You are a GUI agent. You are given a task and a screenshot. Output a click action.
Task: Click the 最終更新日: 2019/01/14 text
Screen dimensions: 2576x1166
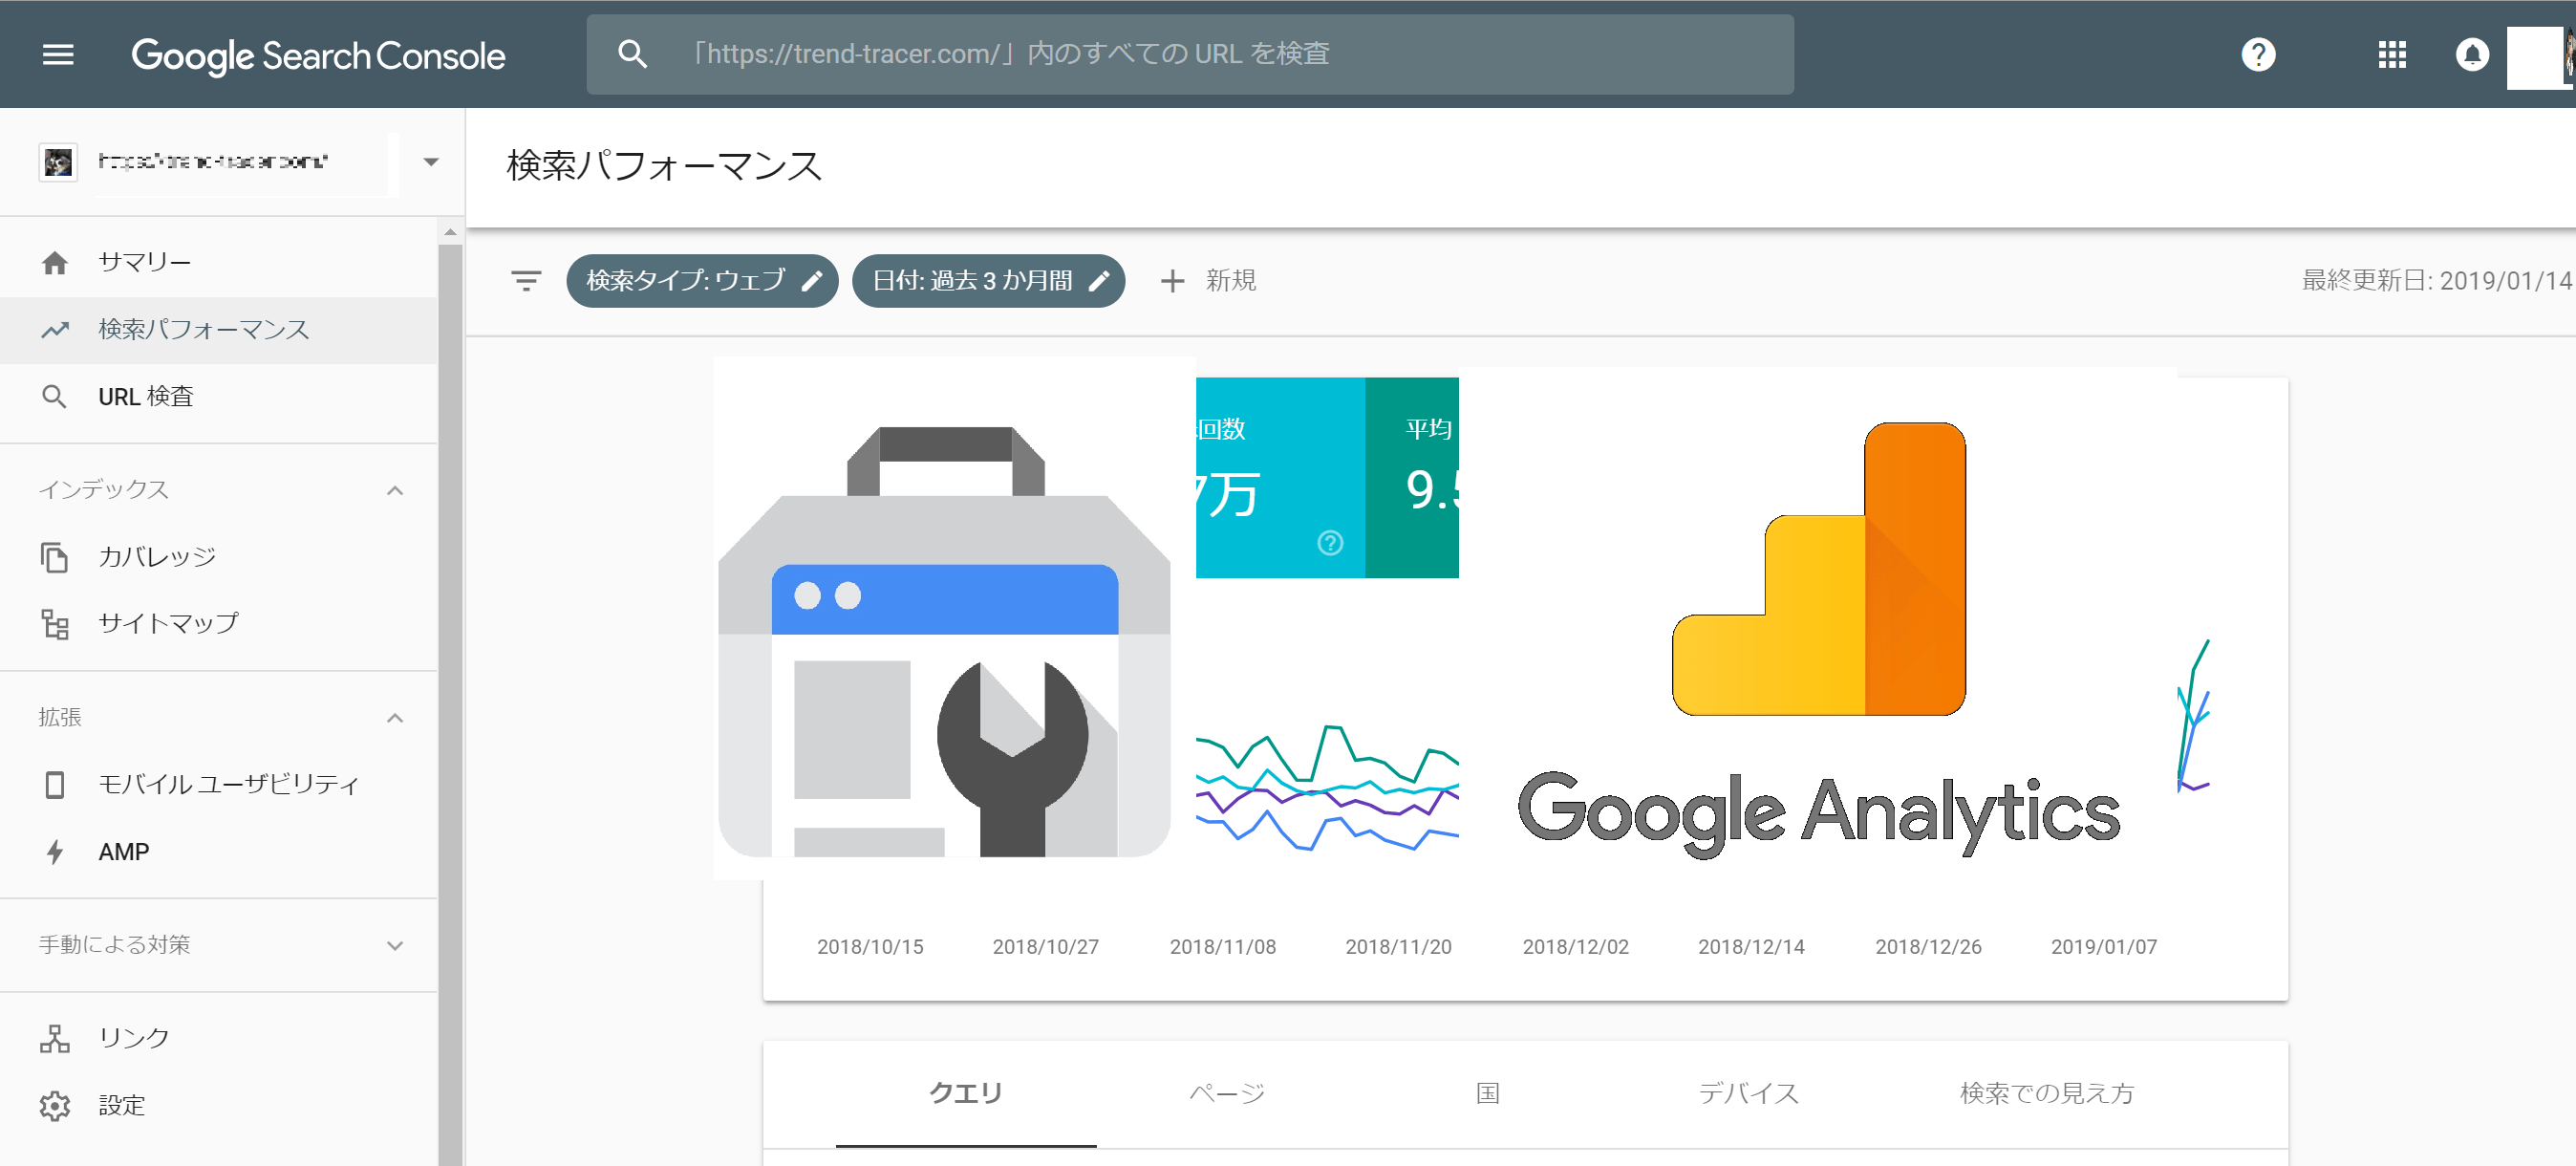[x=2437, y=281]
